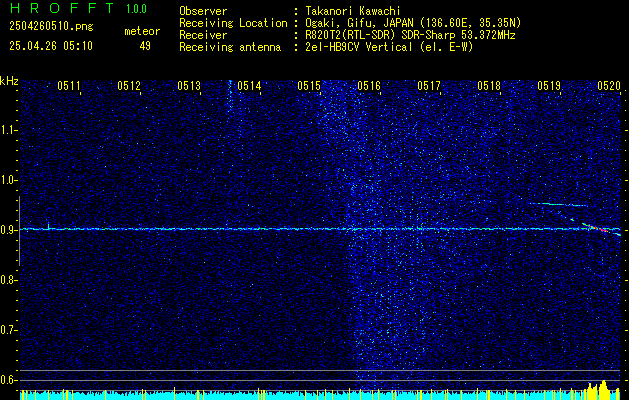The height and width of the screenshot is (400, 629).
Task: Click observer name Takanori Kawachi
Action: [x=351, y=11]
